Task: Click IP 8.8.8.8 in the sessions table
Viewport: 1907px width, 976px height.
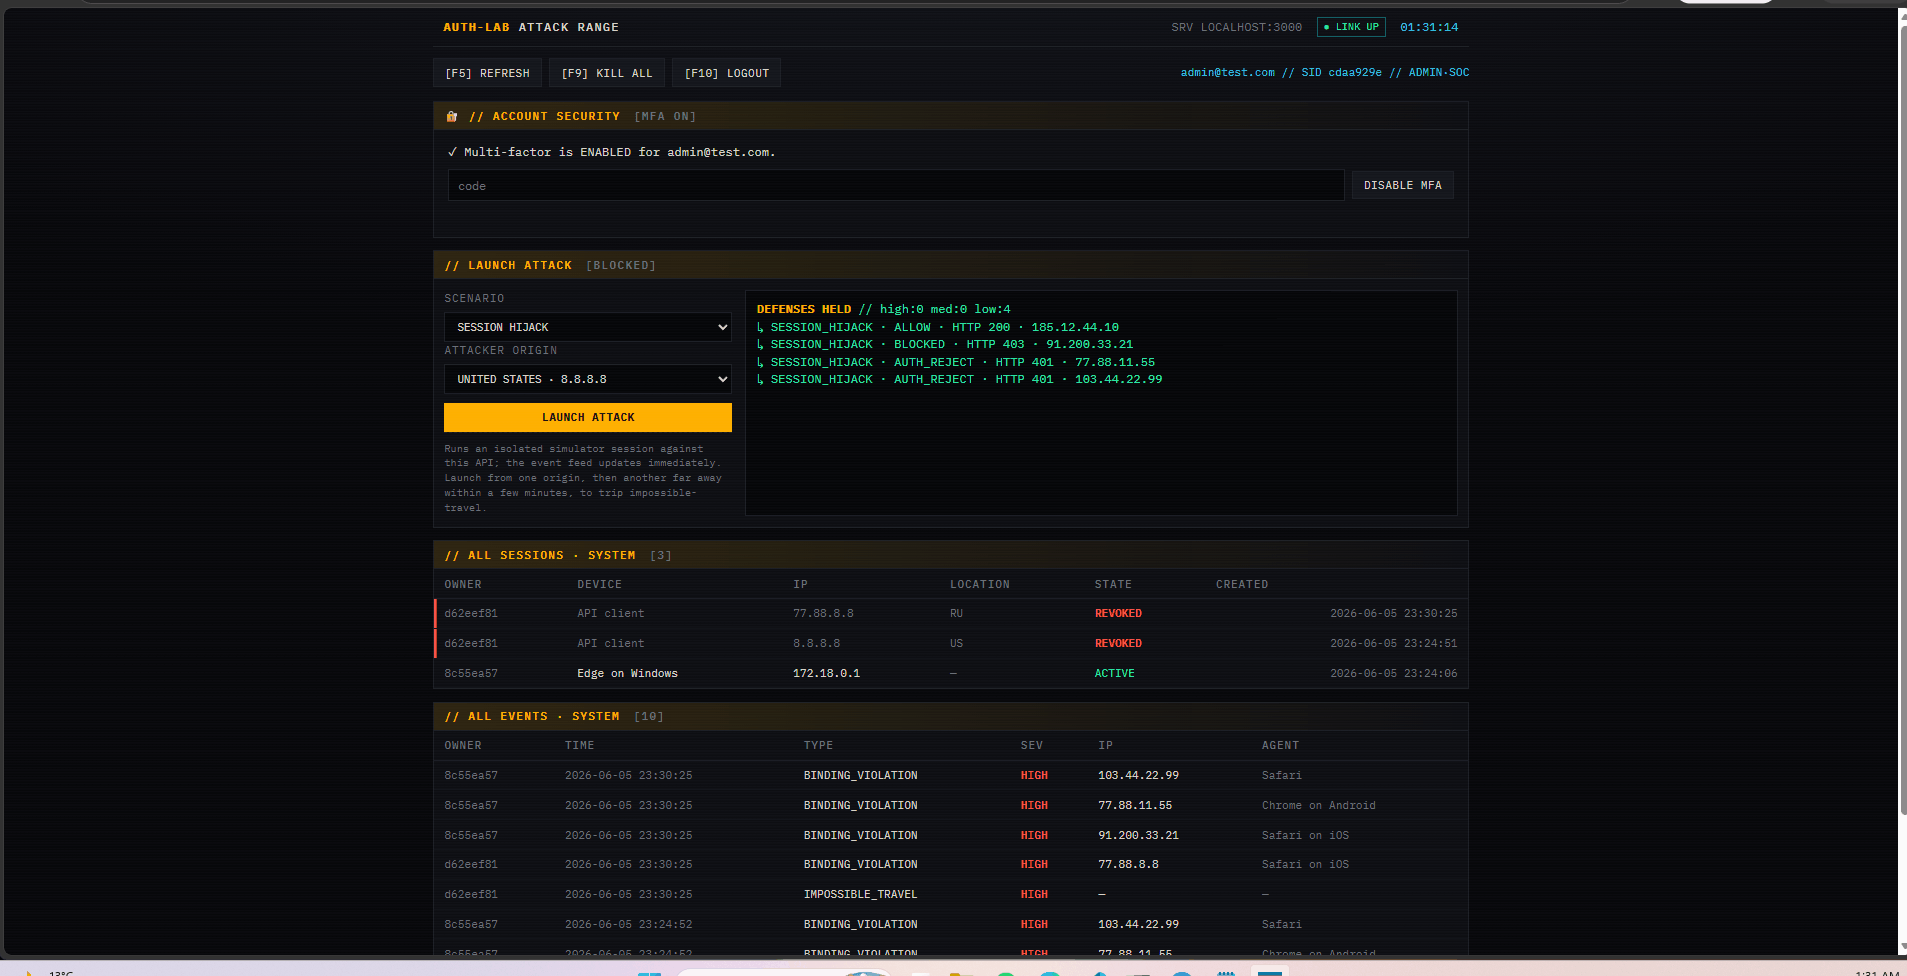Action: click(x=816, y=643)
